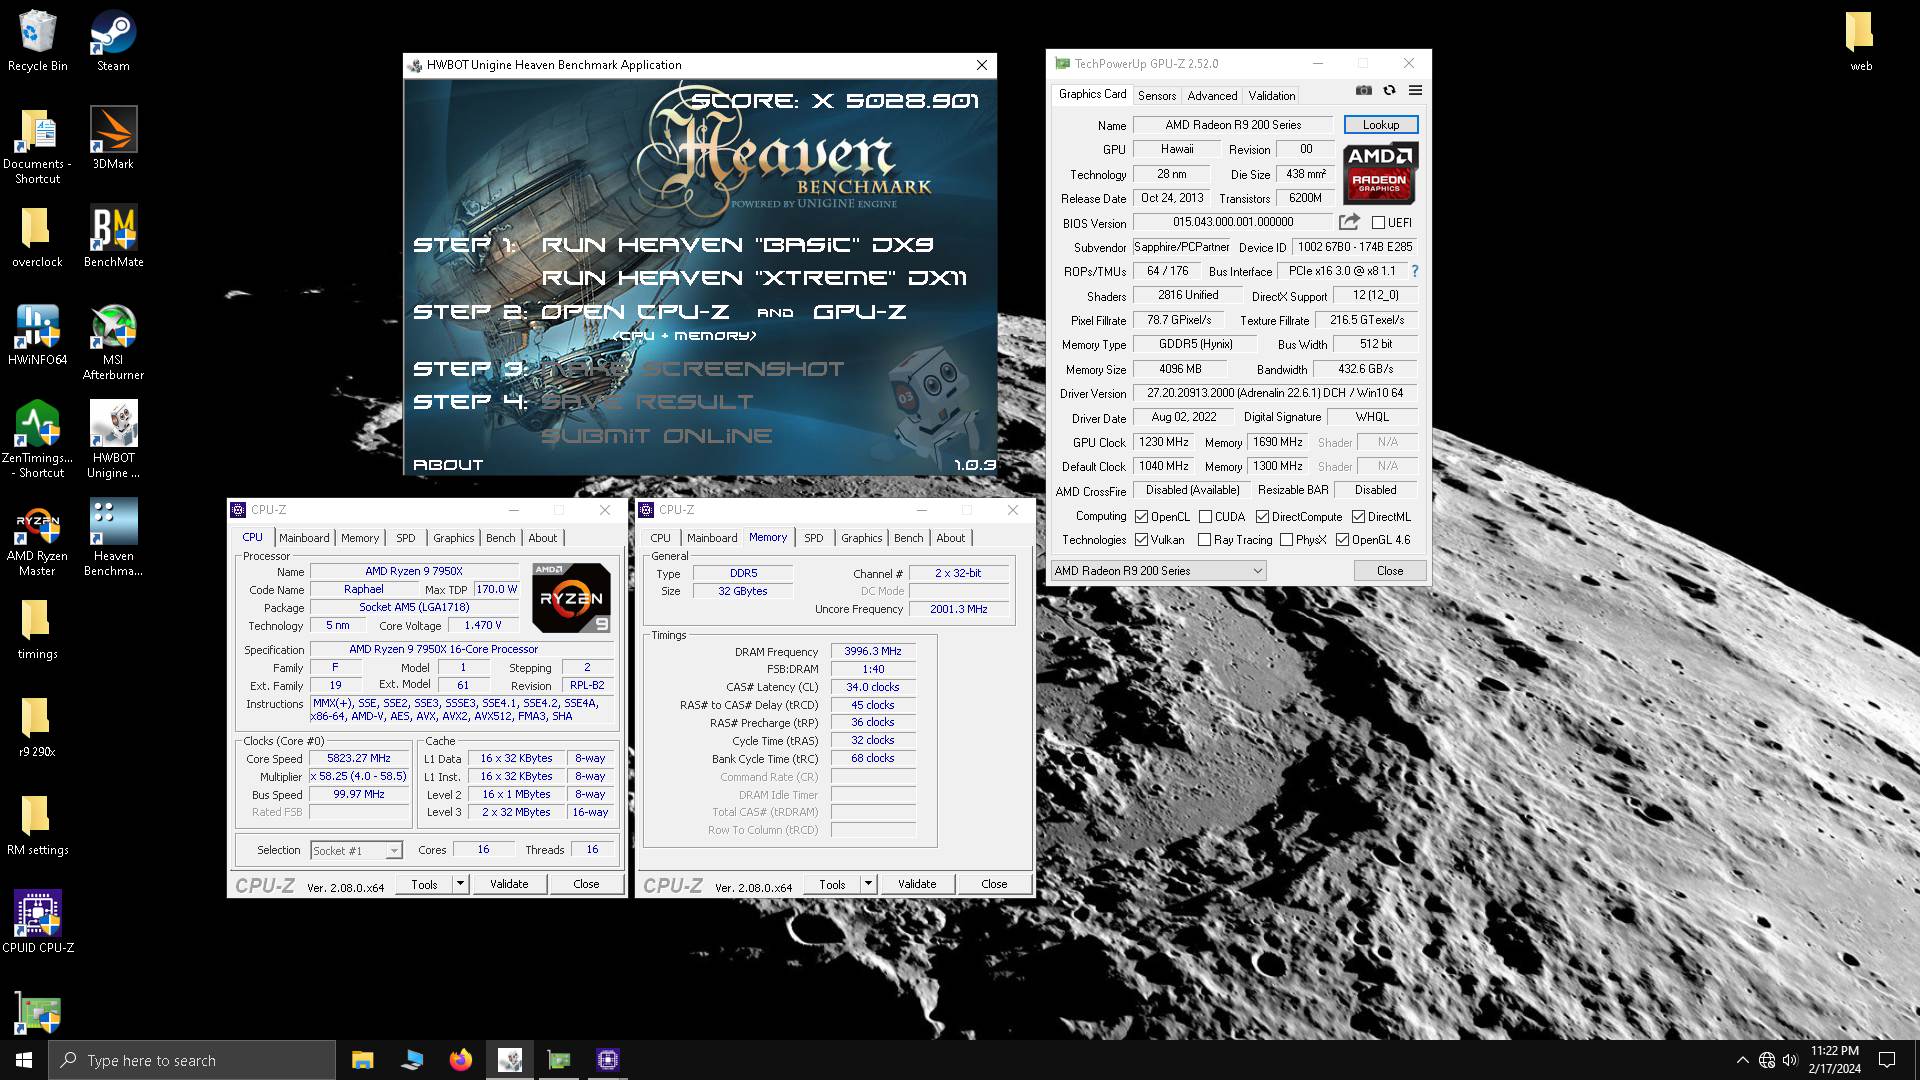The height and width of the screenshot is (1080, 1920).
Task: Click the CPU-Z taskbar icon
Action: coord(608,1060)
